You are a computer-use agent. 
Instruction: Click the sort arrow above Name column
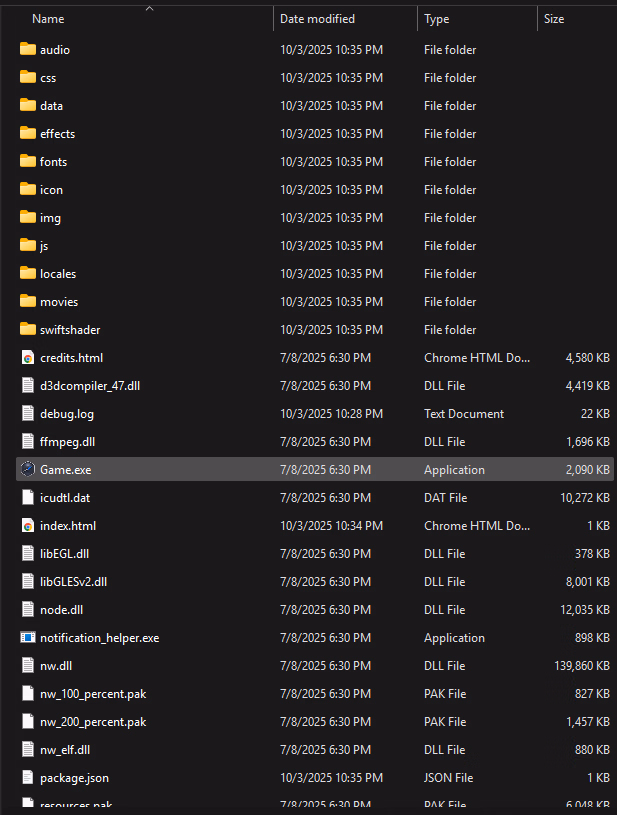(149, 8)
